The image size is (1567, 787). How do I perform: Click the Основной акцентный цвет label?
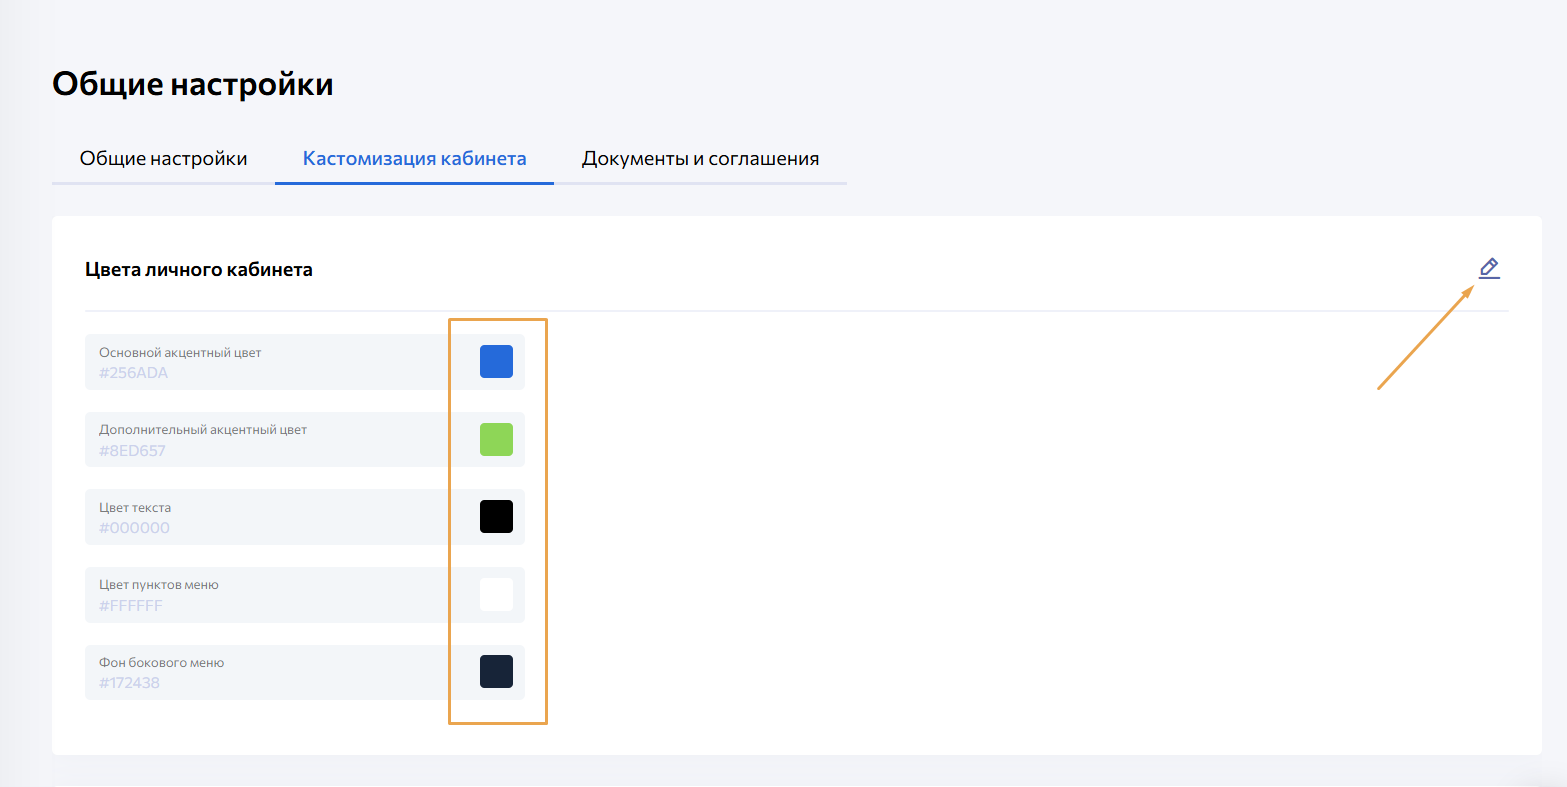[180, 353]
